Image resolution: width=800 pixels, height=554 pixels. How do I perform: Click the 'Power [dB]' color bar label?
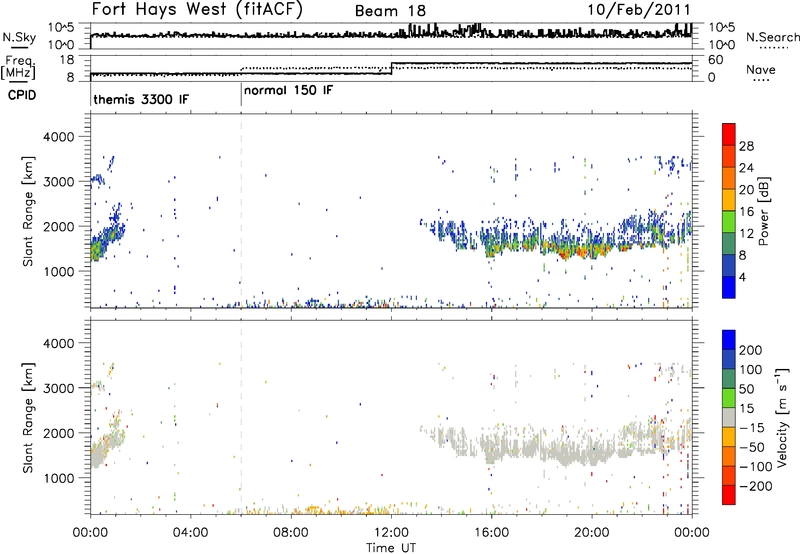[763, 211]
